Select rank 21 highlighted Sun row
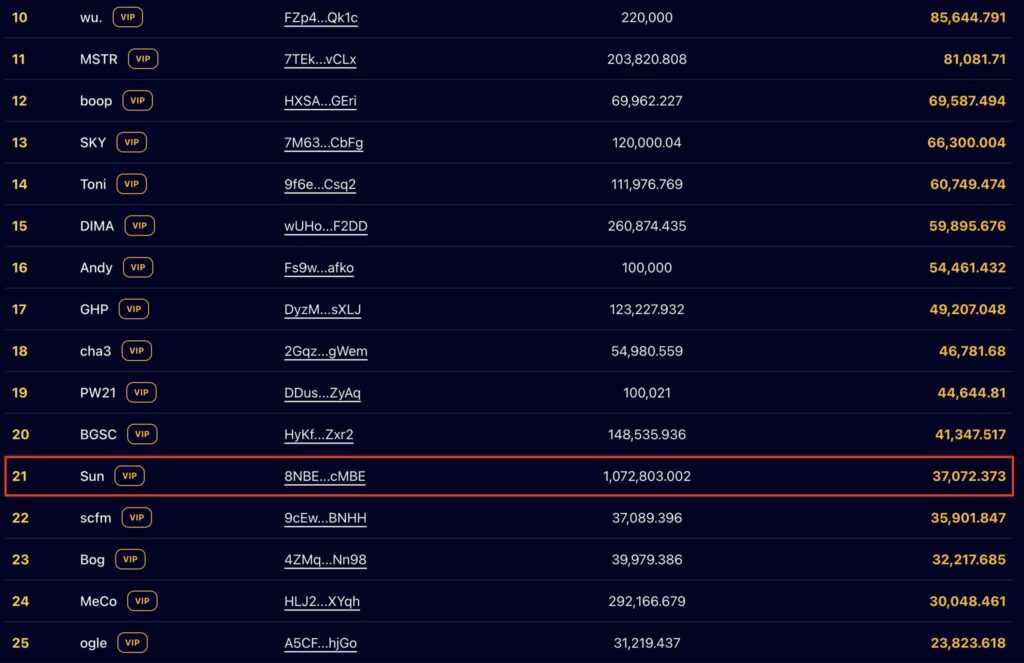This screenshot has height=663, width=1024. pos(509,476)
